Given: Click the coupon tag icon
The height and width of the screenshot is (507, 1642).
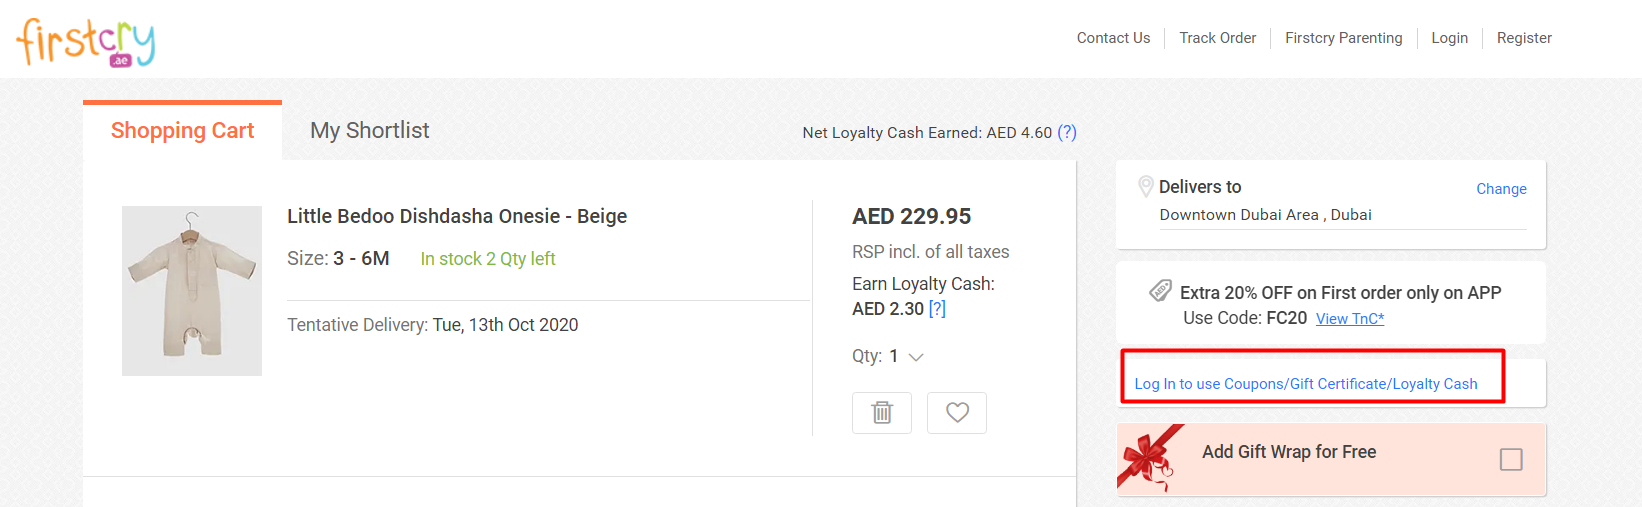Looking at the screenshot, I should (1160, 291).
